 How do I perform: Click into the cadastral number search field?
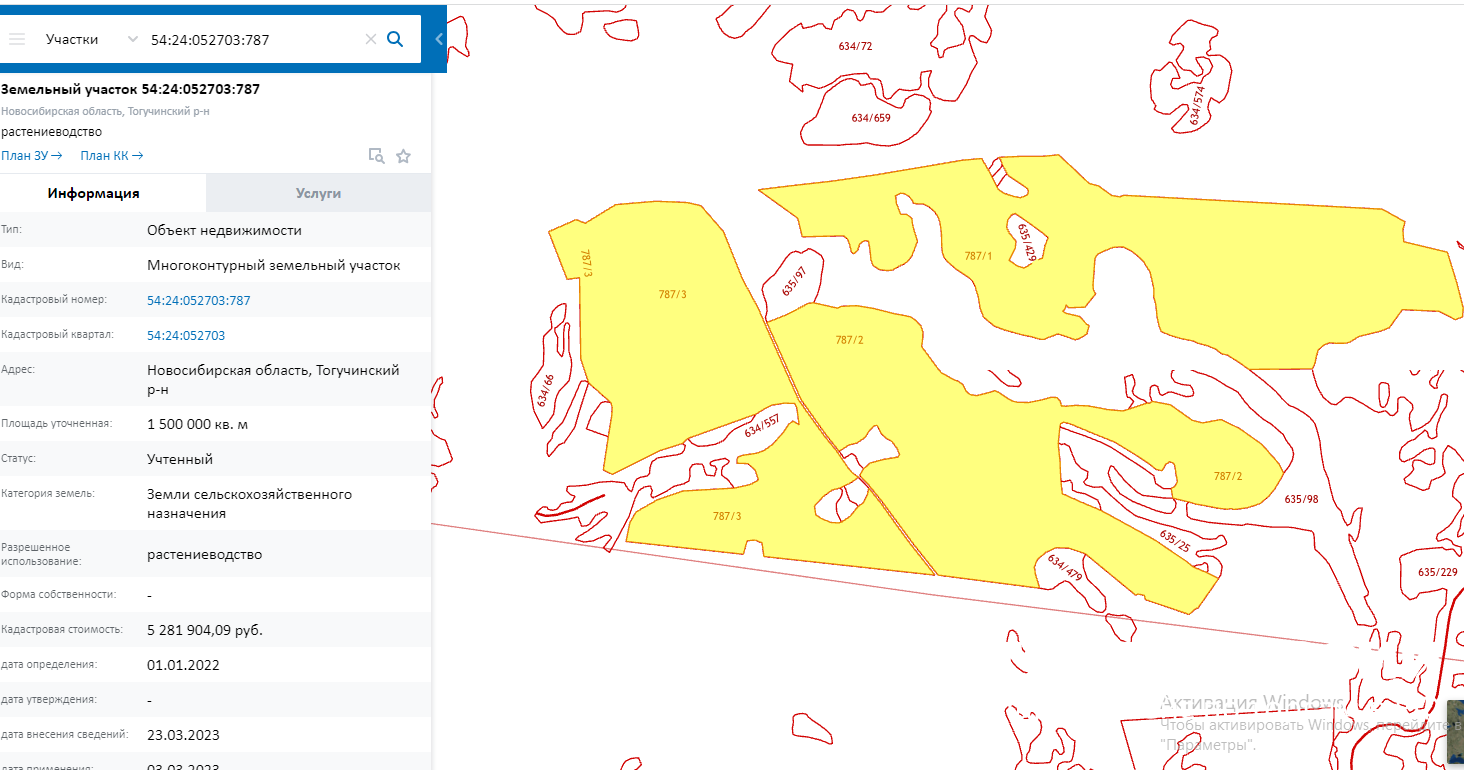tap(250, 39)
